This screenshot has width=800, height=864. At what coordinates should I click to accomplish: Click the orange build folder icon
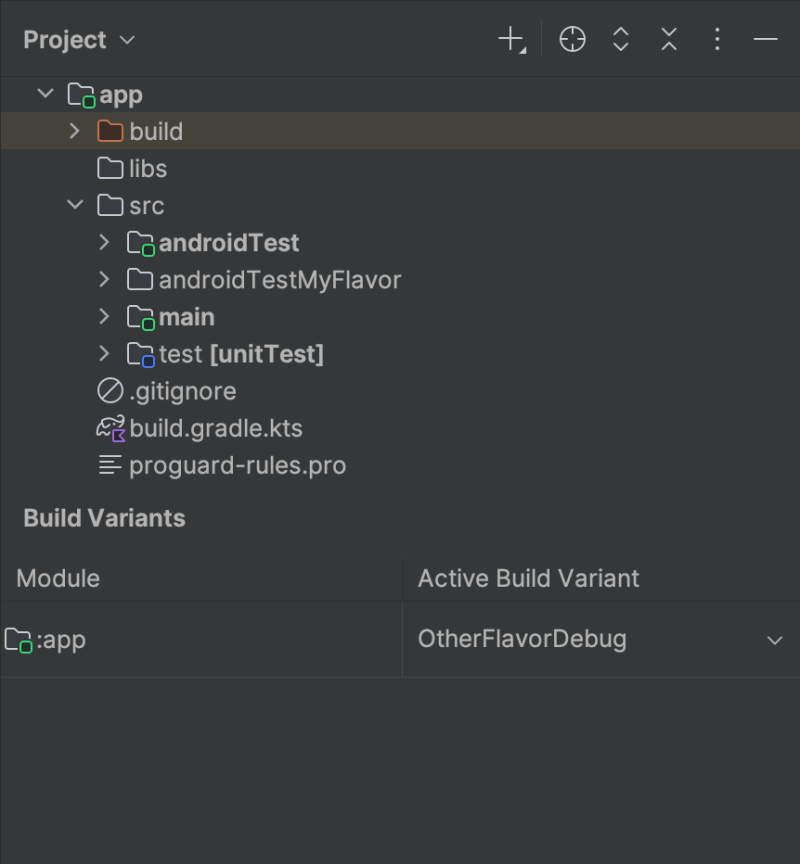(x=110, y=131)
